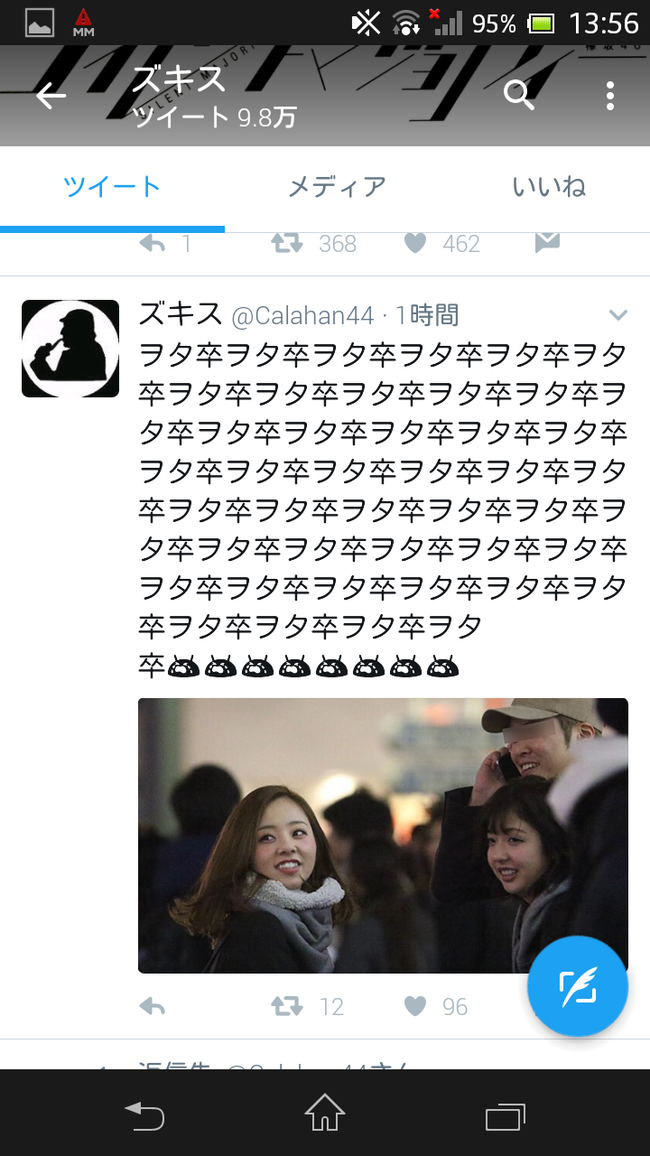Switch to the メディア tab
650x1156 pixels.
[337, 187]
